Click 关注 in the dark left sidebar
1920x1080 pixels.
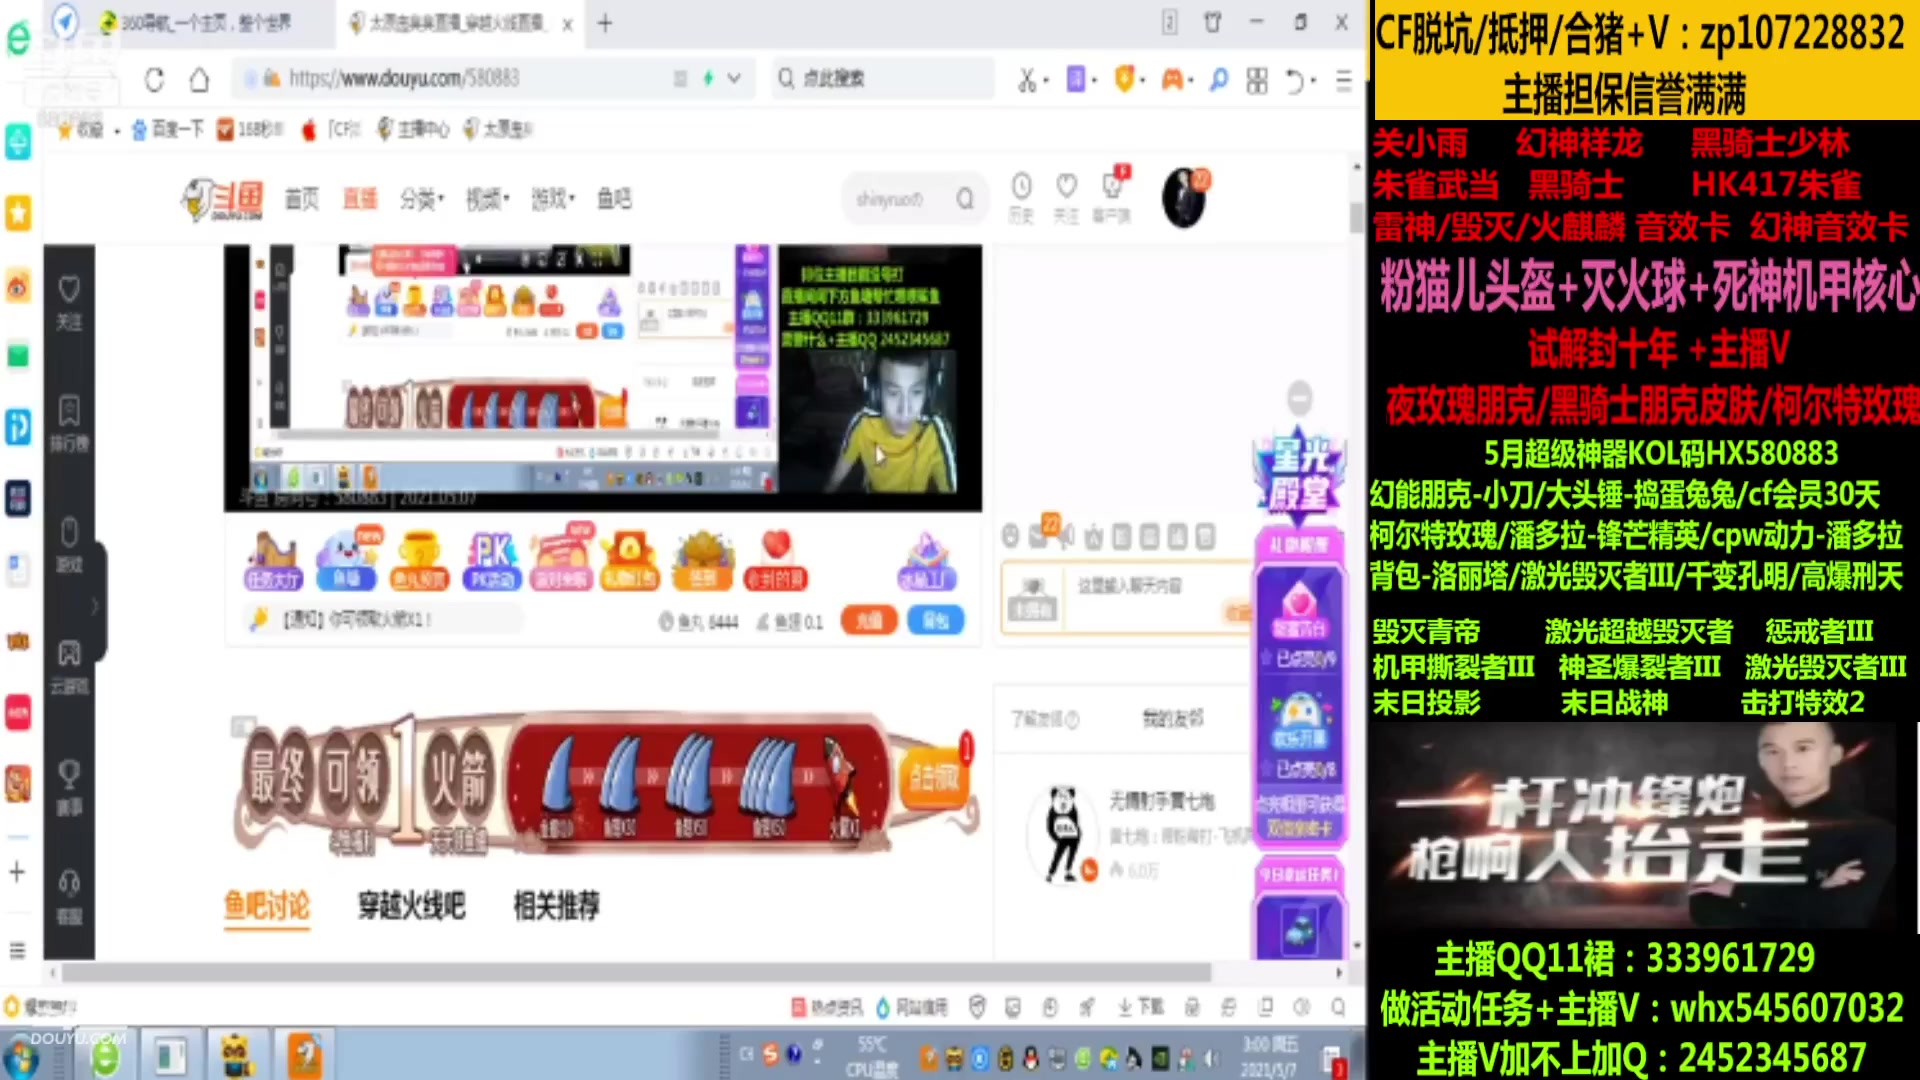point(69,303)
